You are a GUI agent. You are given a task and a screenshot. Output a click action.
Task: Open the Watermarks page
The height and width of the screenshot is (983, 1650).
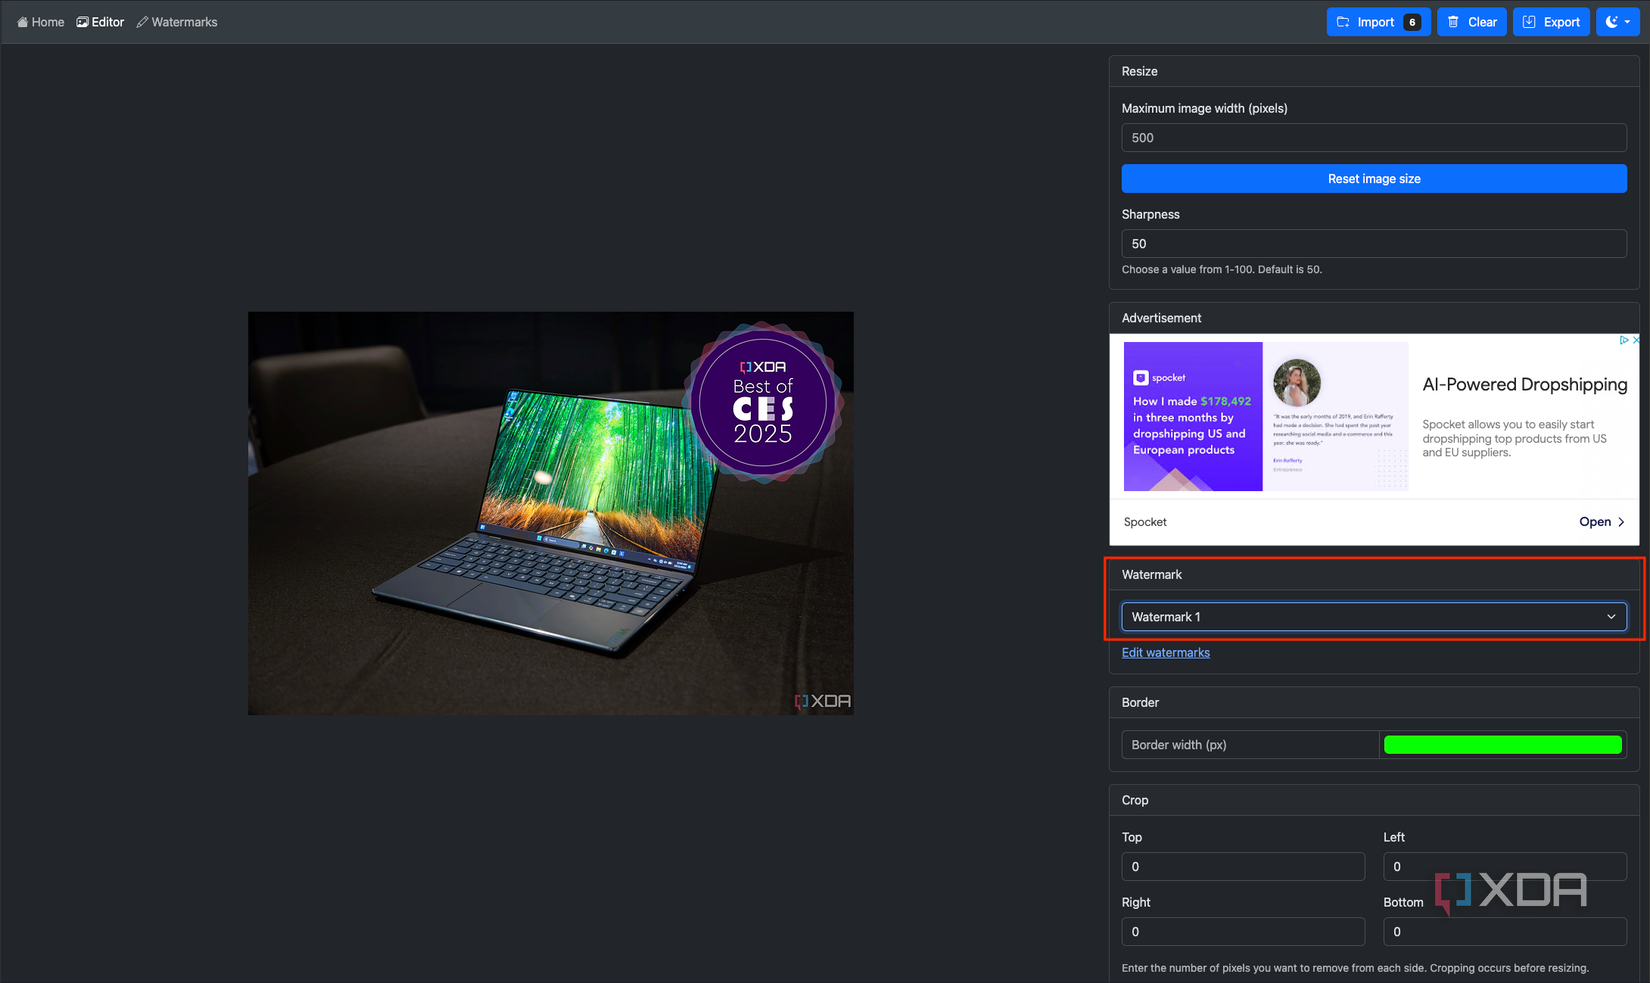(177, 22)
